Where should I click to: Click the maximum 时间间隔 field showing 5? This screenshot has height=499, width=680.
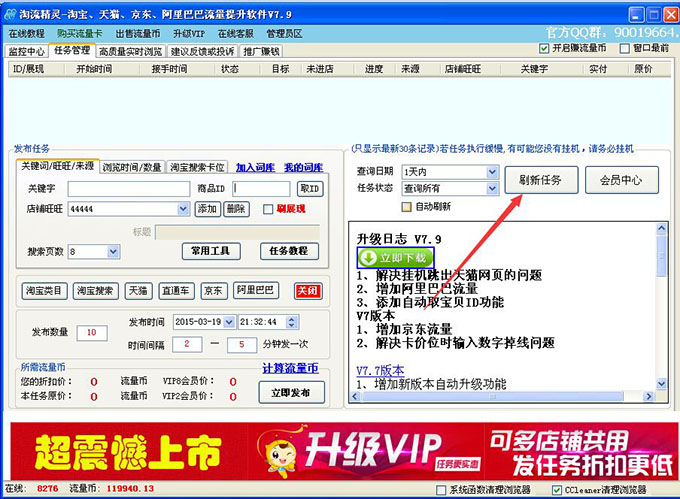[242, 344]
